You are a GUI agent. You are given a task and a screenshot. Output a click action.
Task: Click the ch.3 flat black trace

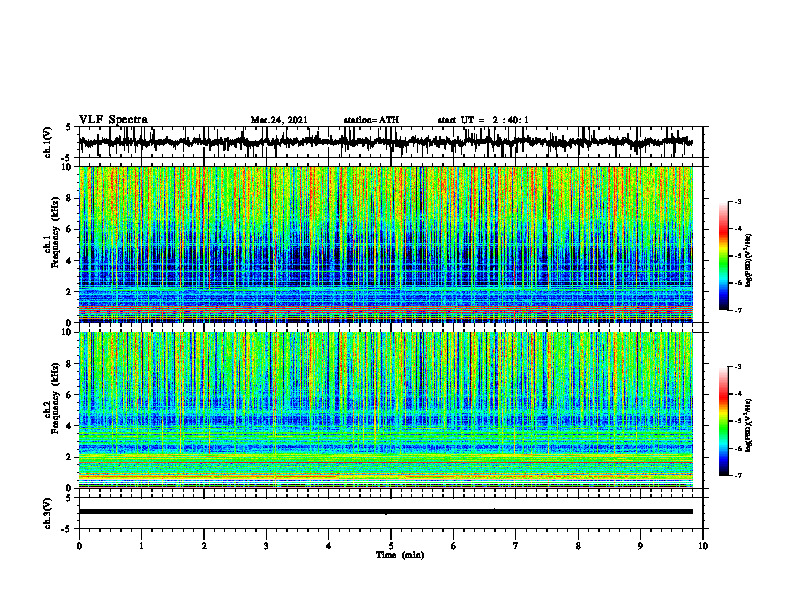click(385, 512)
